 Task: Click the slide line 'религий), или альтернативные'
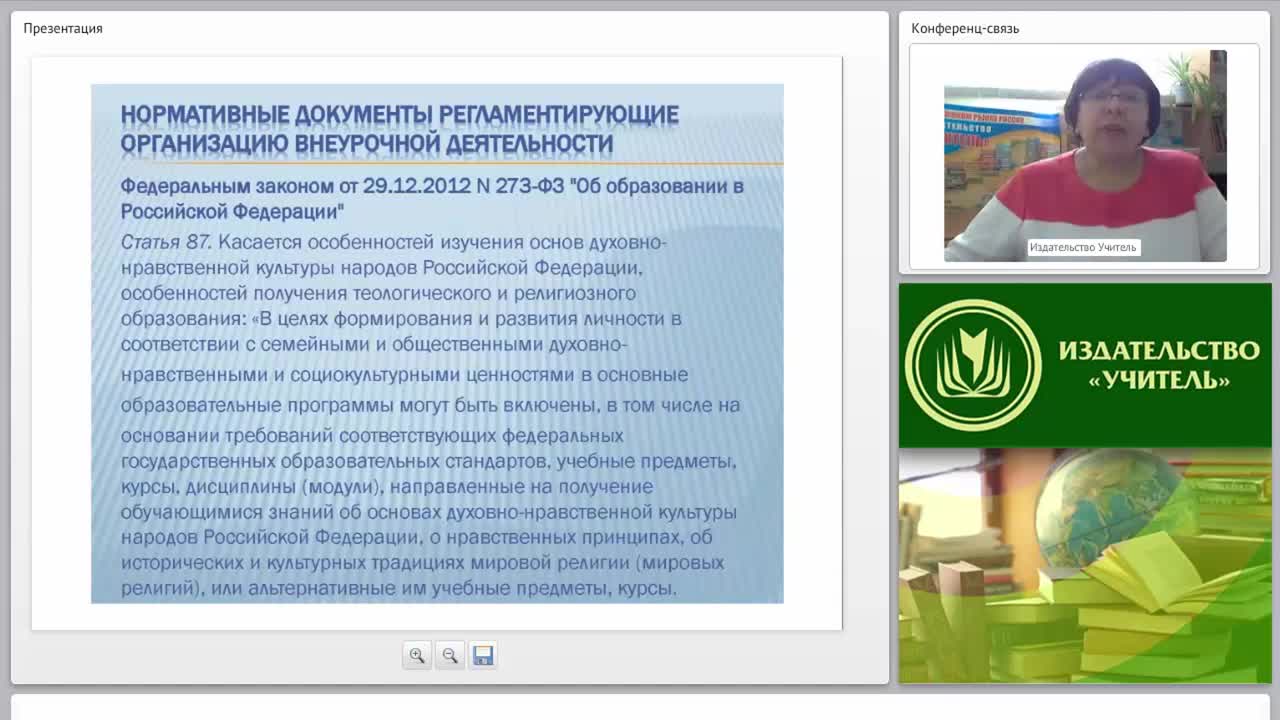pyautogui.click(x=398, y=589)
